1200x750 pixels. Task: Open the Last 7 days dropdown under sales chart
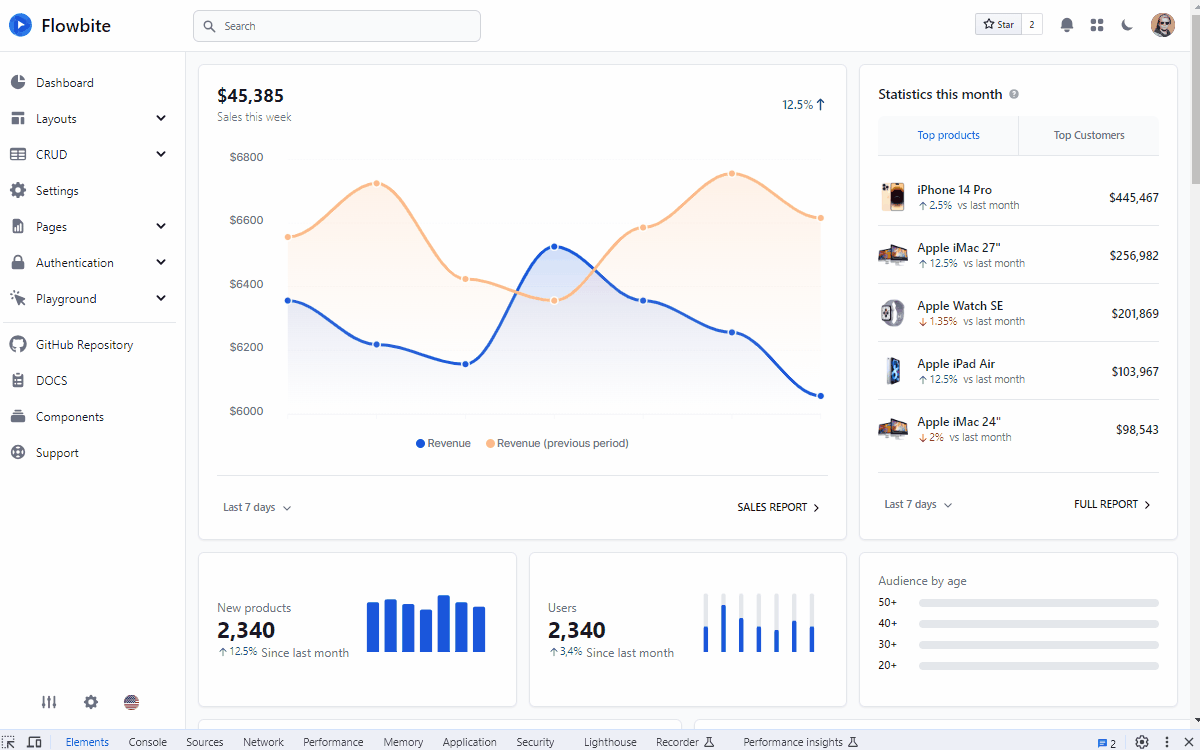pos(256,507)
